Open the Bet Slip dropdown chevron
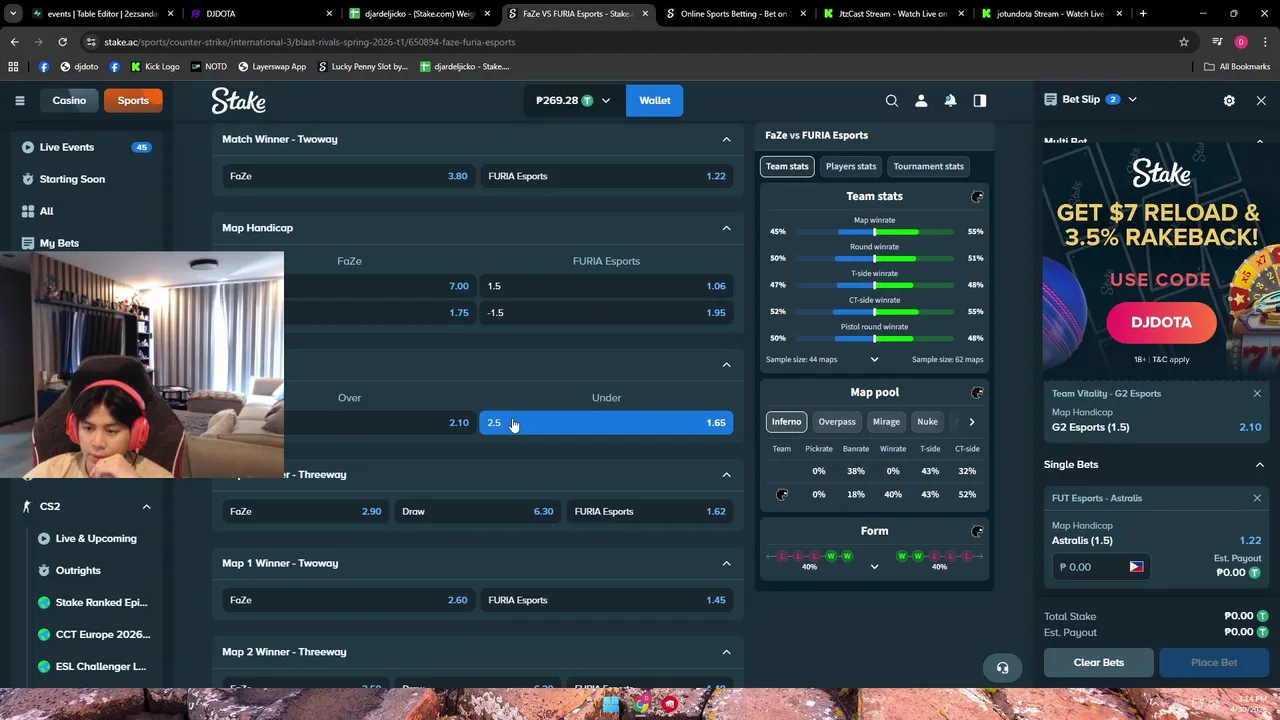Image resolution: width=1280 pixels, height=720 pixels. [x=1132, y=100]
